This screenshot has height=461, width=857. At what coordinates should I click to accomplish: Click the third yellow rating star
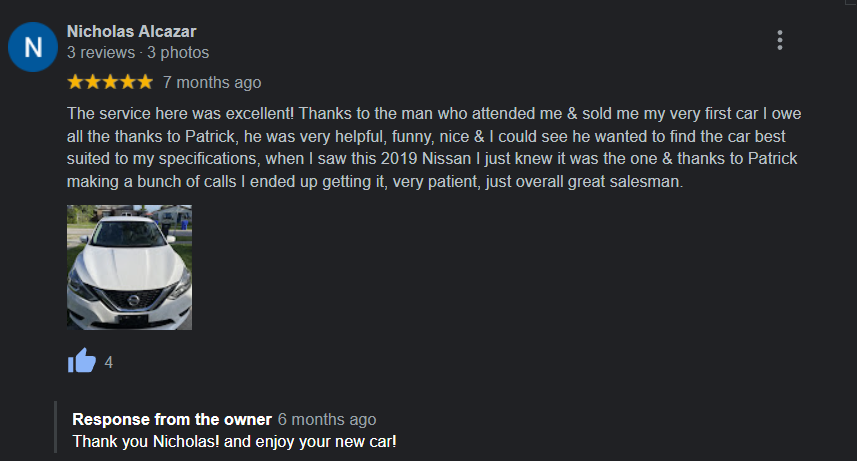[x=110, y=81]
